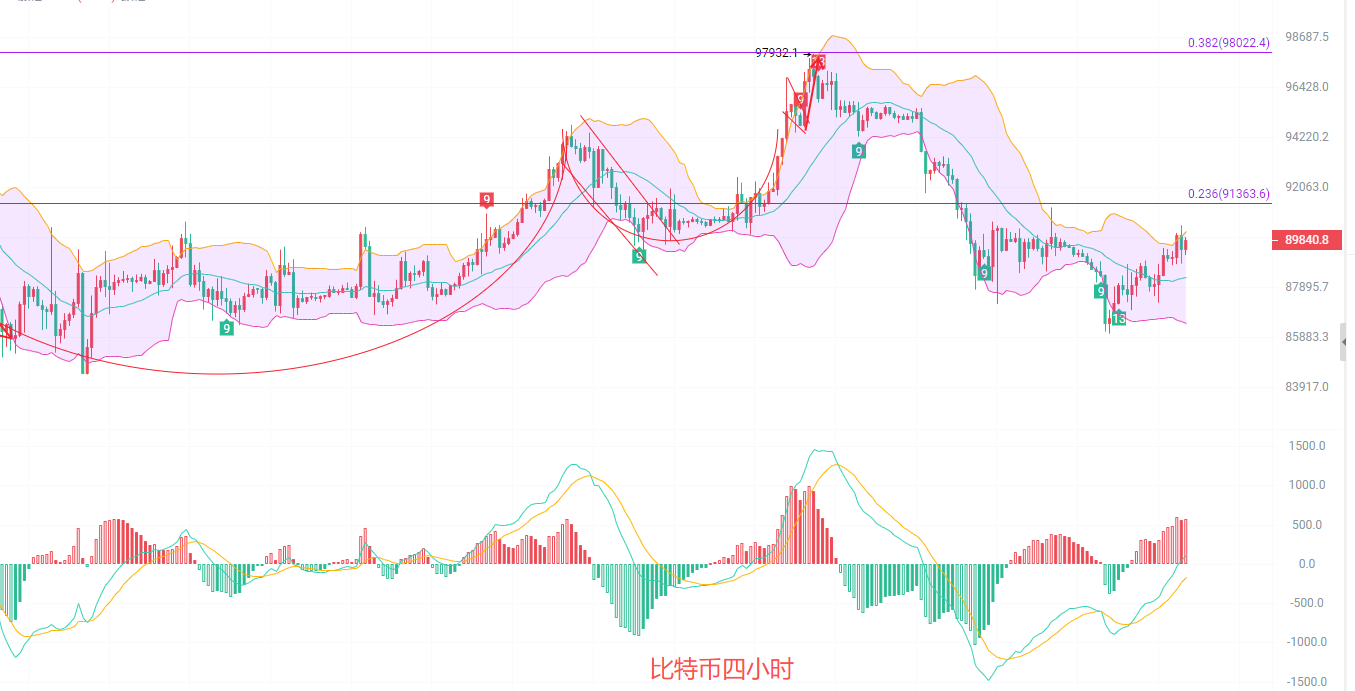Select the 97932.1 high price label
The image size is (1355, 691).
pyautogui.click(x=776, y=53)
